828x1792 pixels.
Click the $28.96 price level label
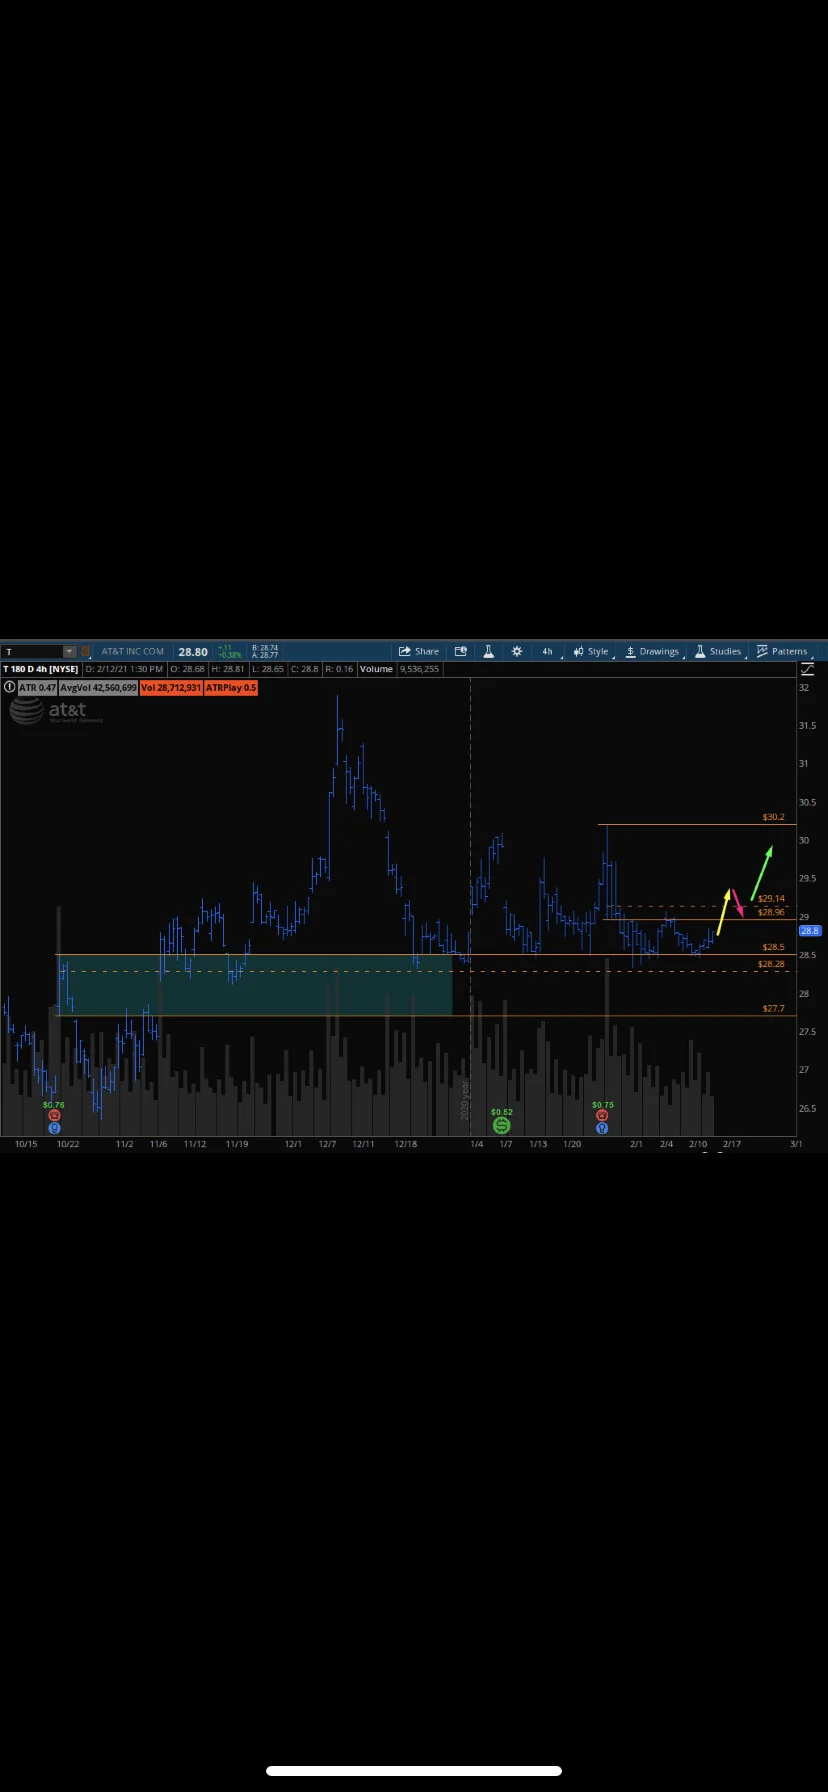click(x=771, y=912)
